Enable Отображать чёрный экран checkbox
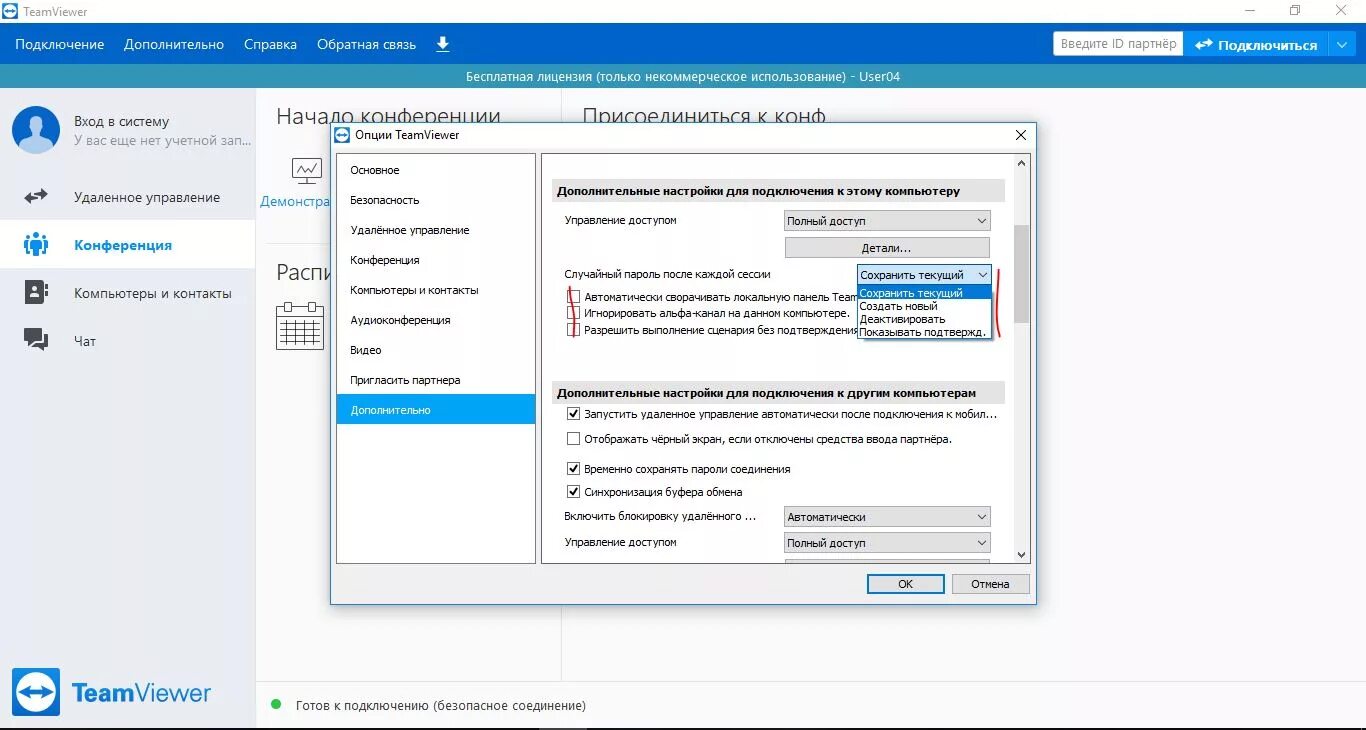Viewport: 1366px width, 730px height. pyautogui.click(x=574, y=439)
